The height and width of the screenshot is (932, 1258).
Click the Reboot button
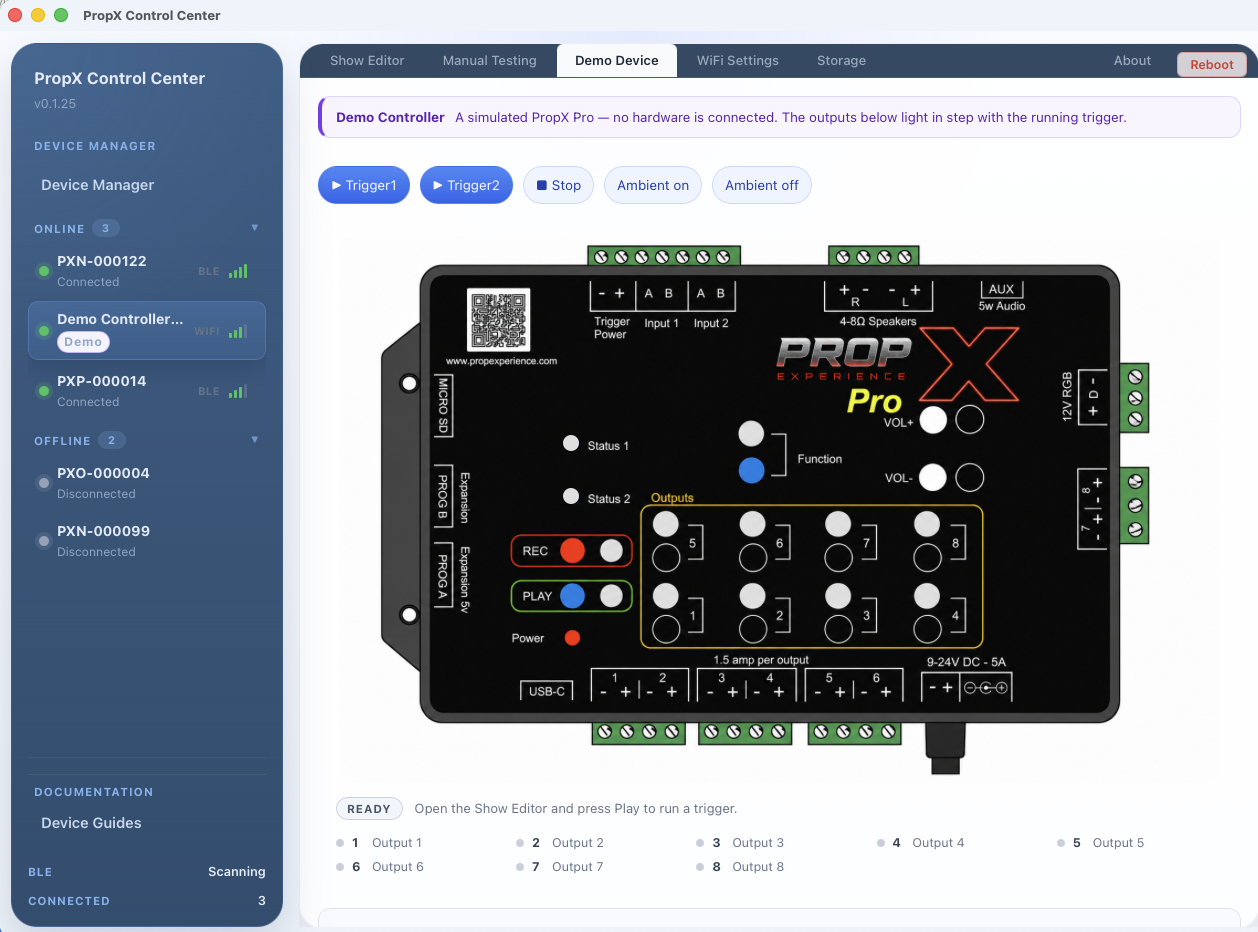[x=1212, y=64]
